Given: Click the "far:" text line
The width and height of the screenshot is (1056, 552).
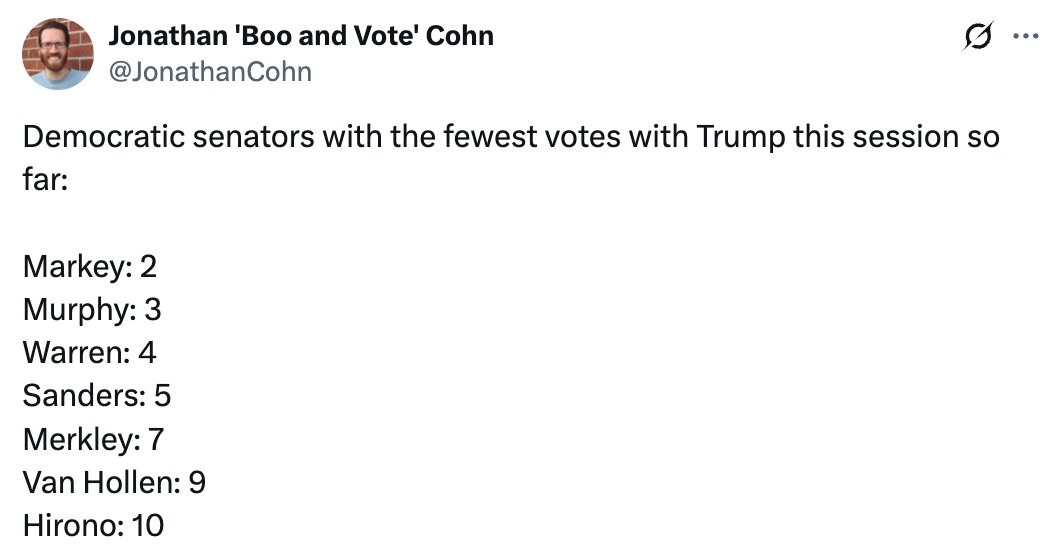Looking at the screenshot, I should click(x=44, y=181).
